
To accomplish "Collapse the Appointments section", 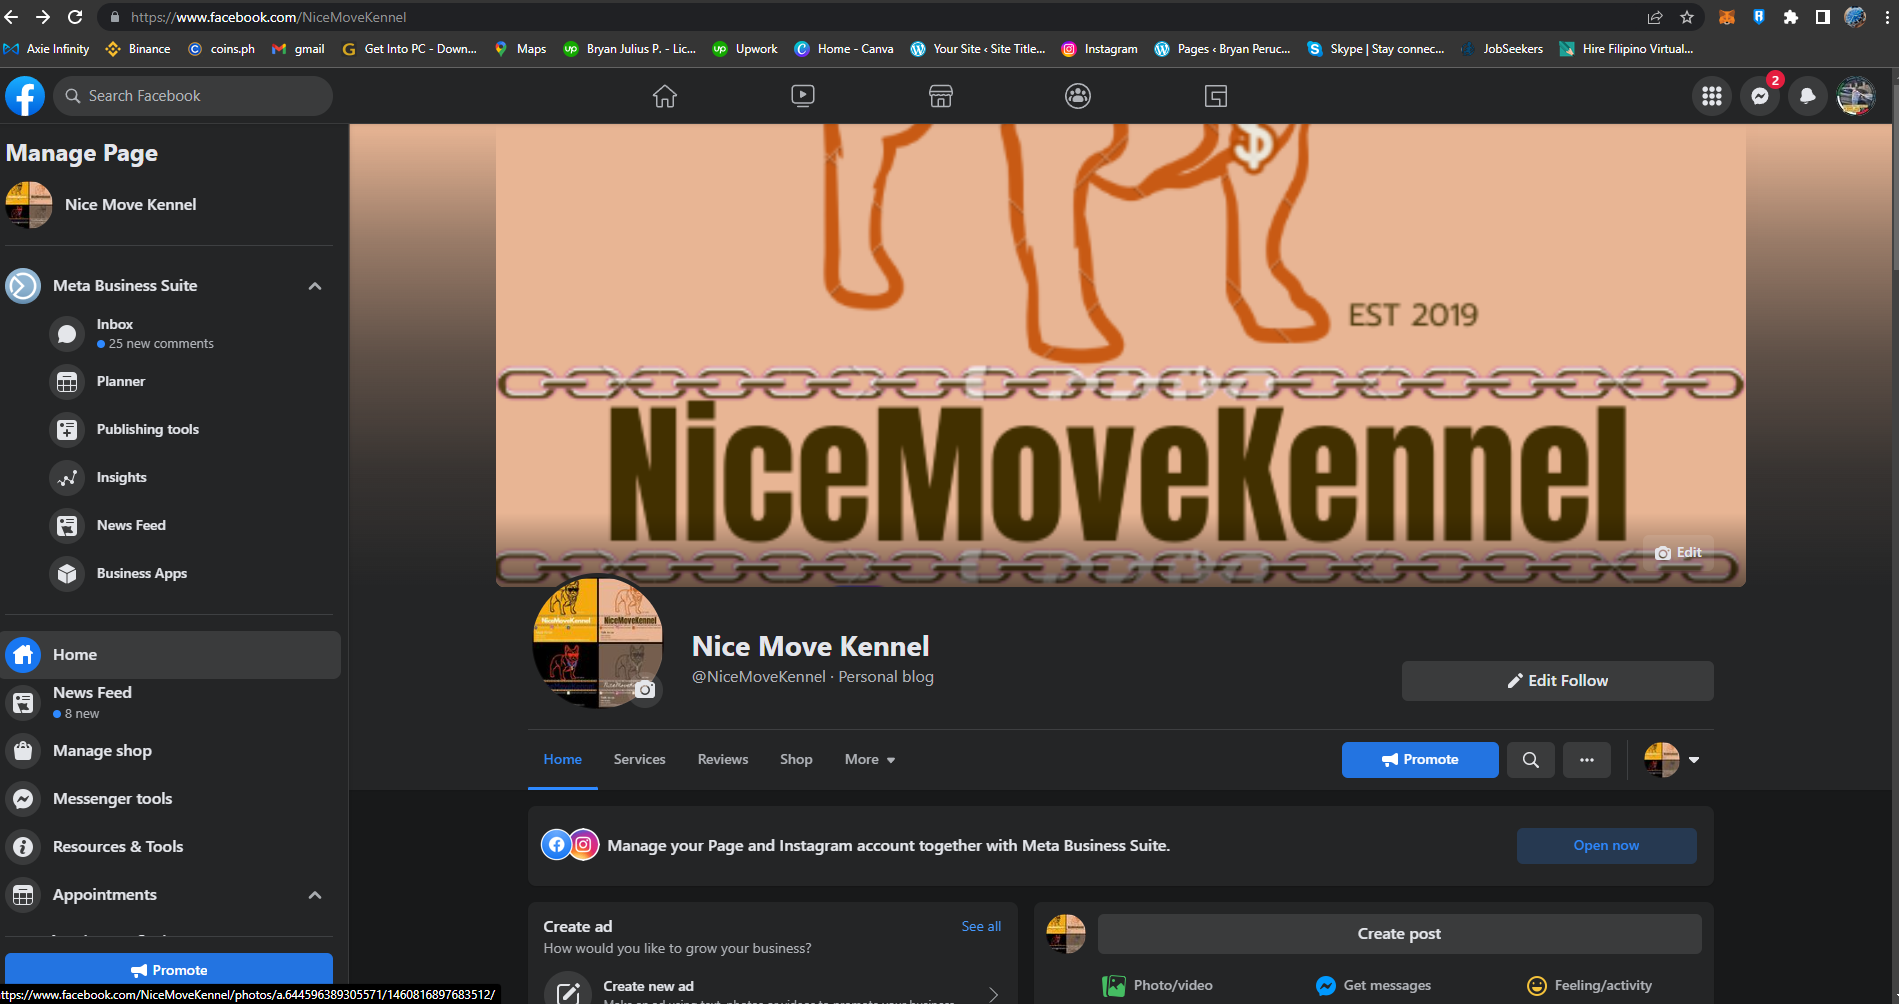I will point(315,895).
